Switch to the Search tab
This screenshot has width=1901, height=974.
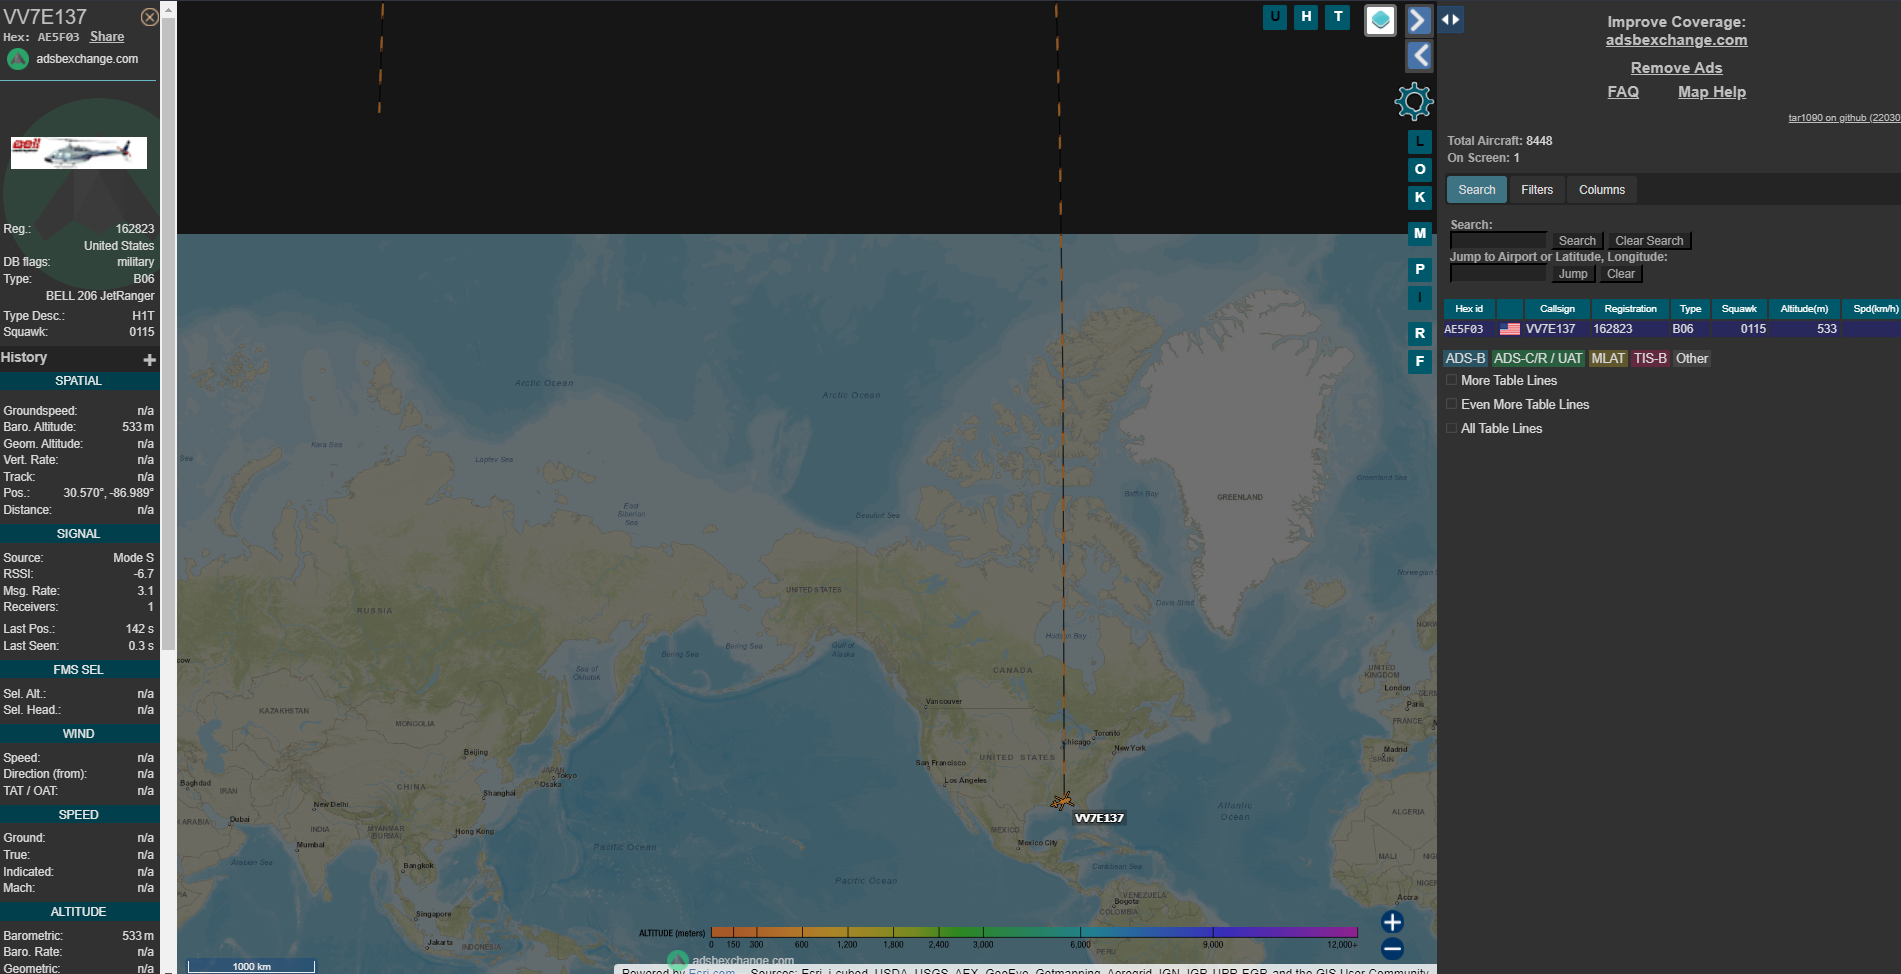tap(1477, 190)
